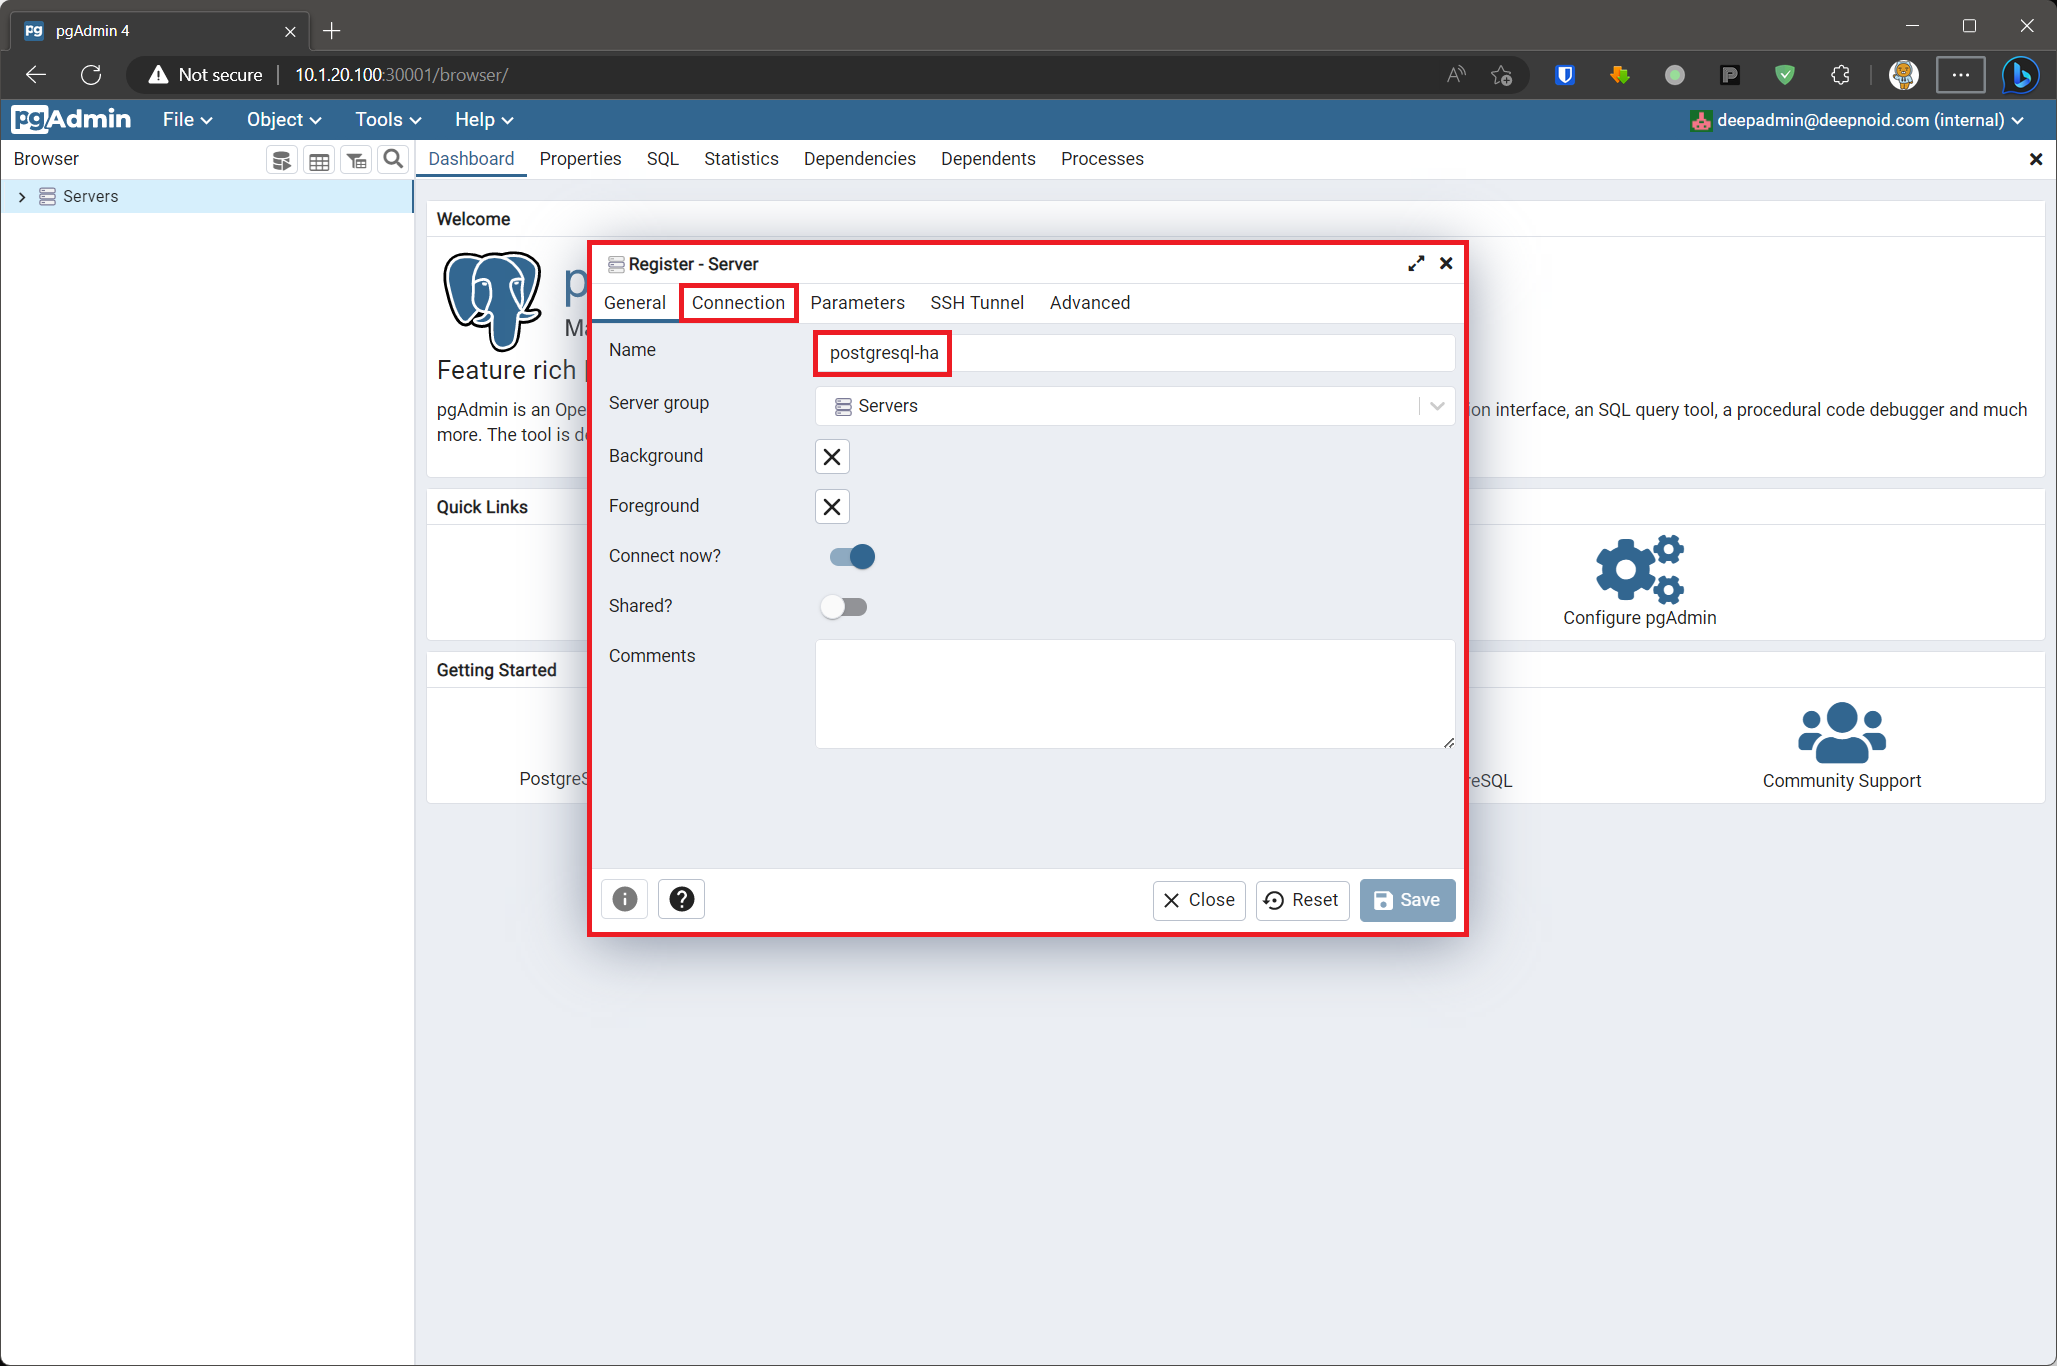The image size is (2057, 1366).
Task: Click the browser Back arrow
Action: [36, 75]
